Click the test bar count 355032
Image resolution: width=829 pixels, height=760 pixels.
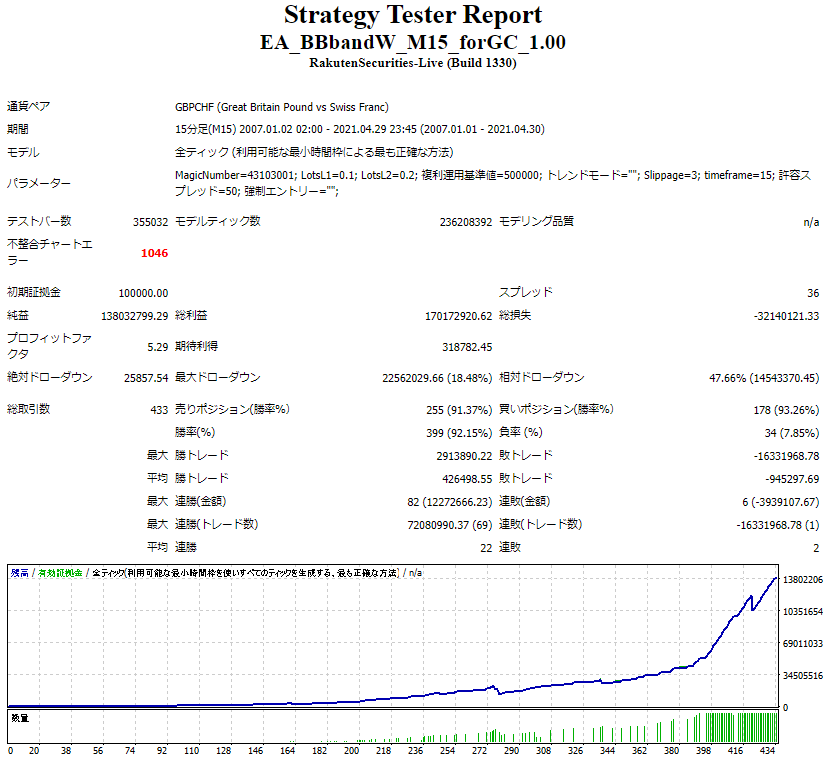tap(150, 222)
